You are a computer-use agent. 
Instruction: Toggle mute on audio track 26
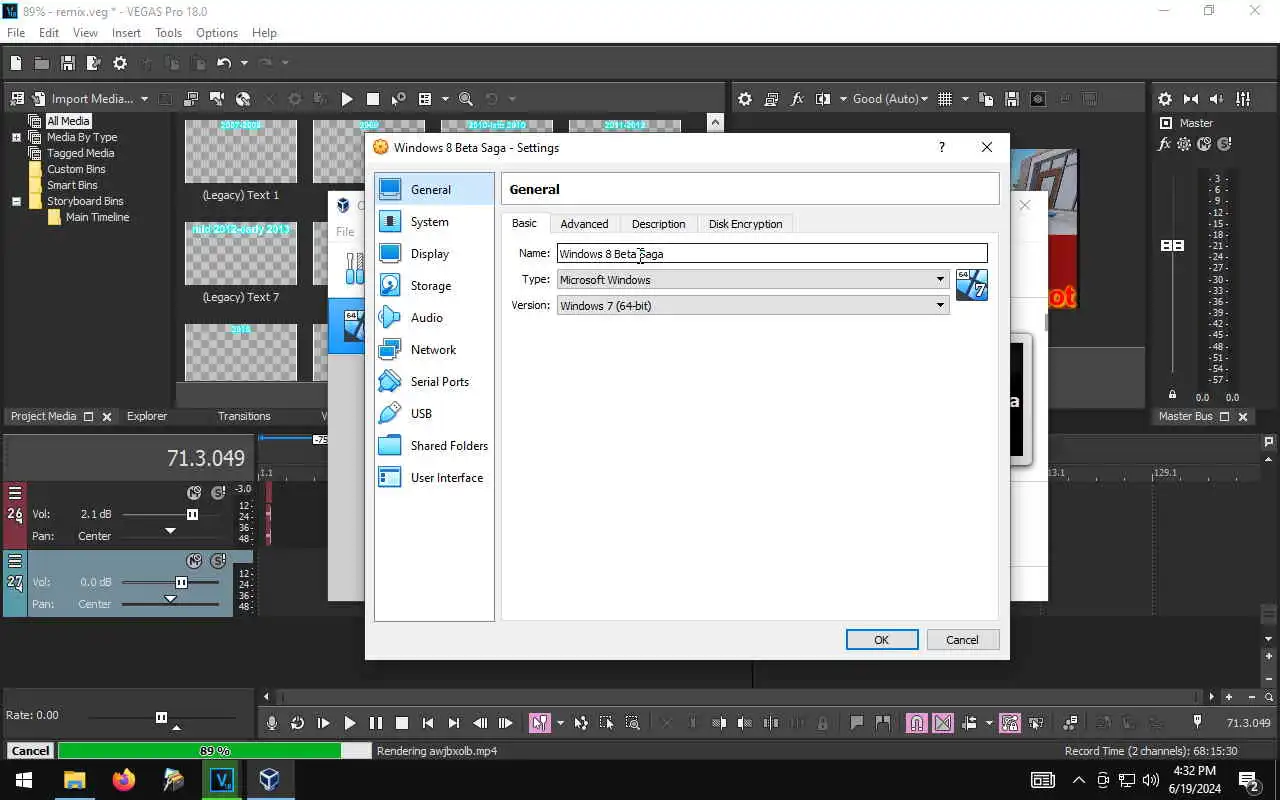click(x=195, y=493)
